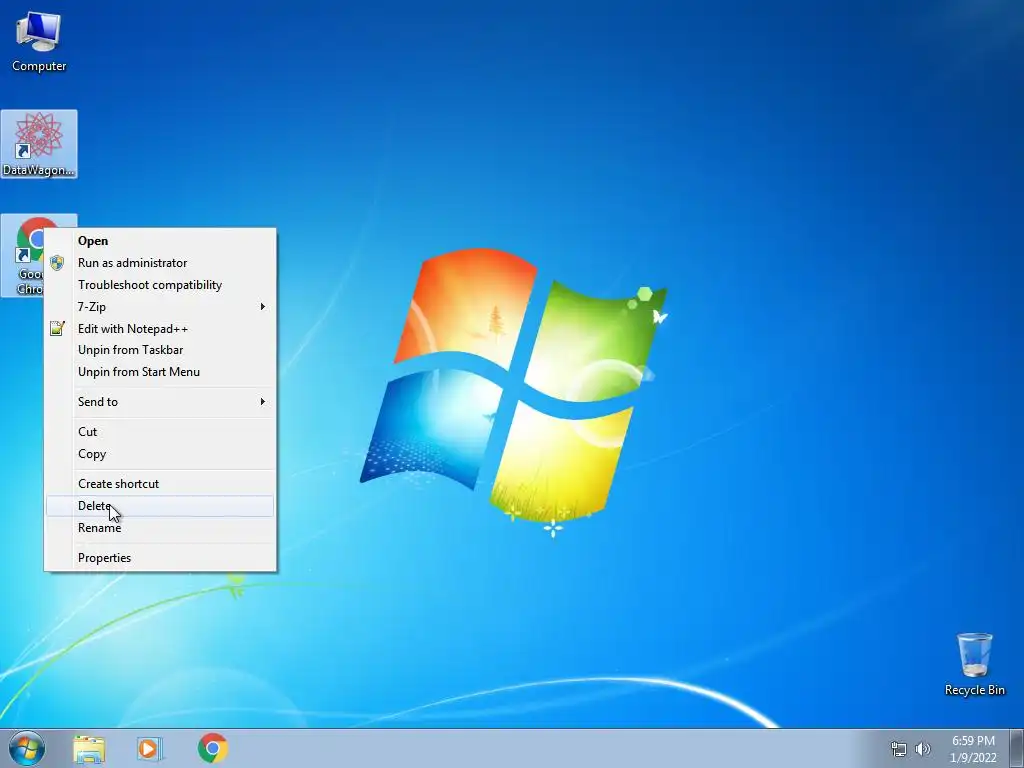Click the taskbar clock showing 6:59 PM
1024x768 pixels.
point(973,749)
